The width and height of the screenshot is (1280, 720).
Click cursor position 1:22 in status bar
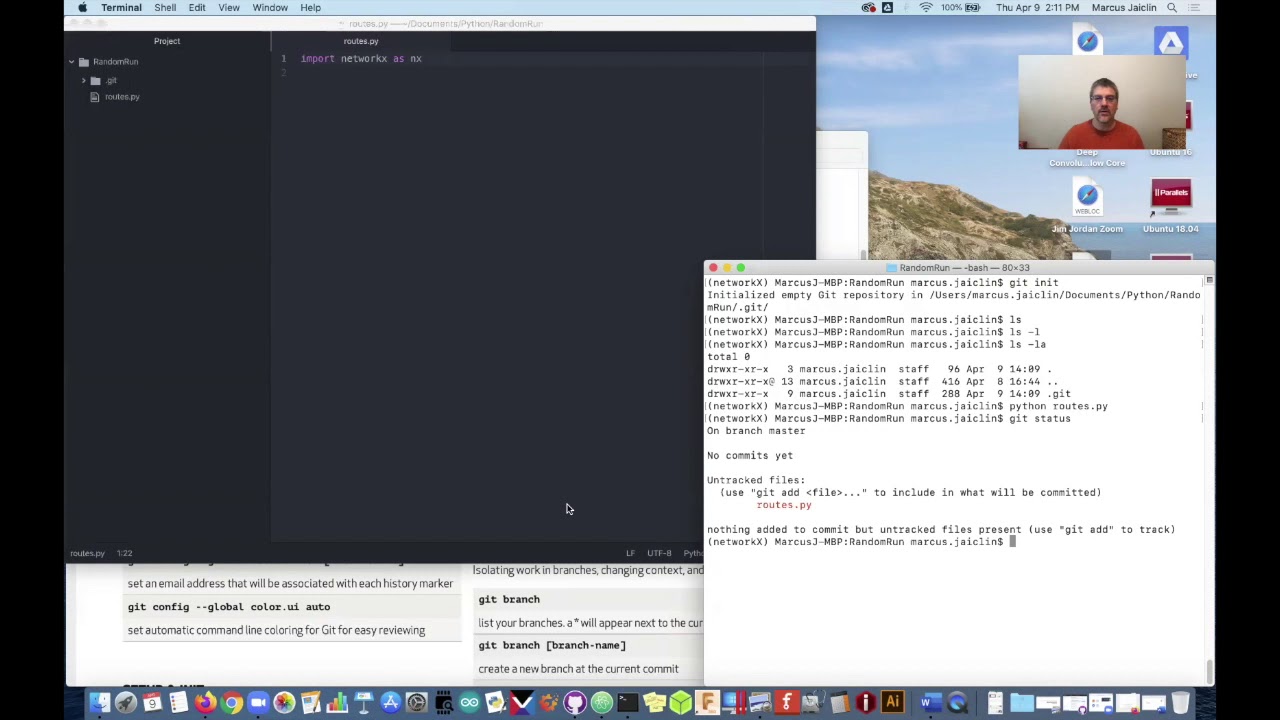point(124,553)
